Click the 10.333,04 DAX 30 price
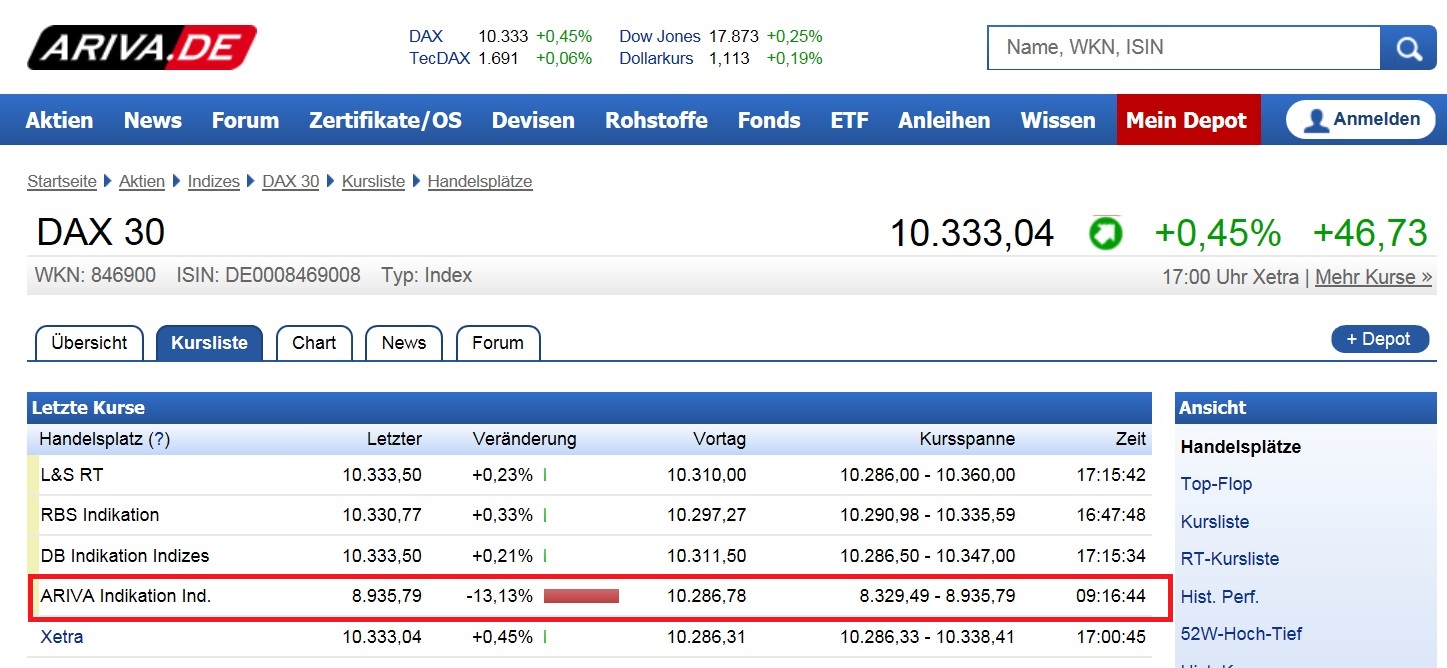This screenshot has width=1447, height=668. [972, 234]
